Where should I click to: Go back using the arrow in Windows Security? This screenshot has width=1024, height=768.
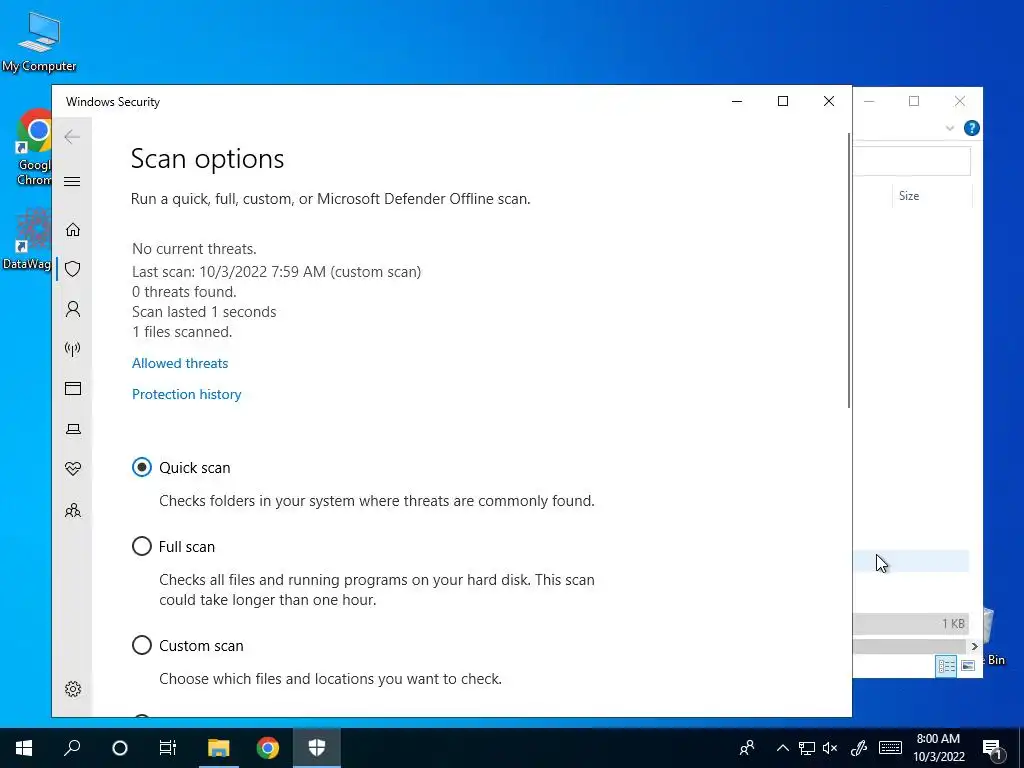click(x=72, y=136)
